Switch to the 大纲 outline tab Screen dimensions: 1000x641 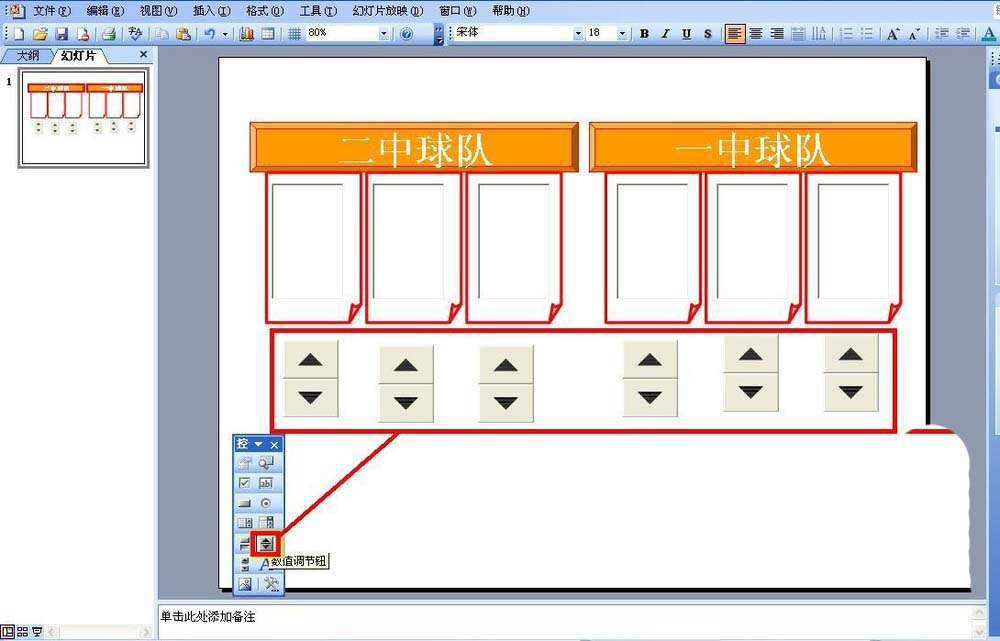click(27, 56)
